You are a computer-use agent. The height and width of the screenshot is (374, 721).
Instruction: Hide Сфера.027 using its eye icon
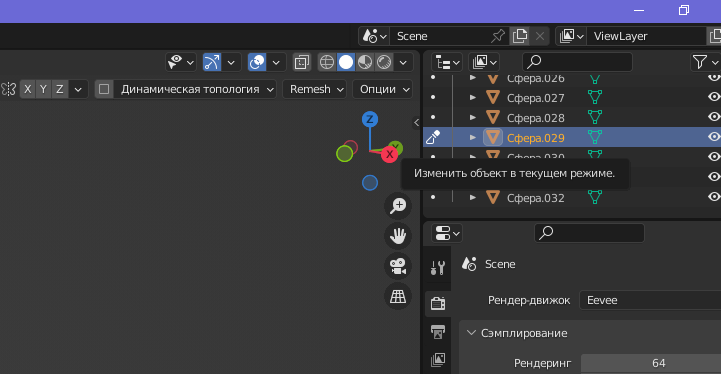coord(714,97)
